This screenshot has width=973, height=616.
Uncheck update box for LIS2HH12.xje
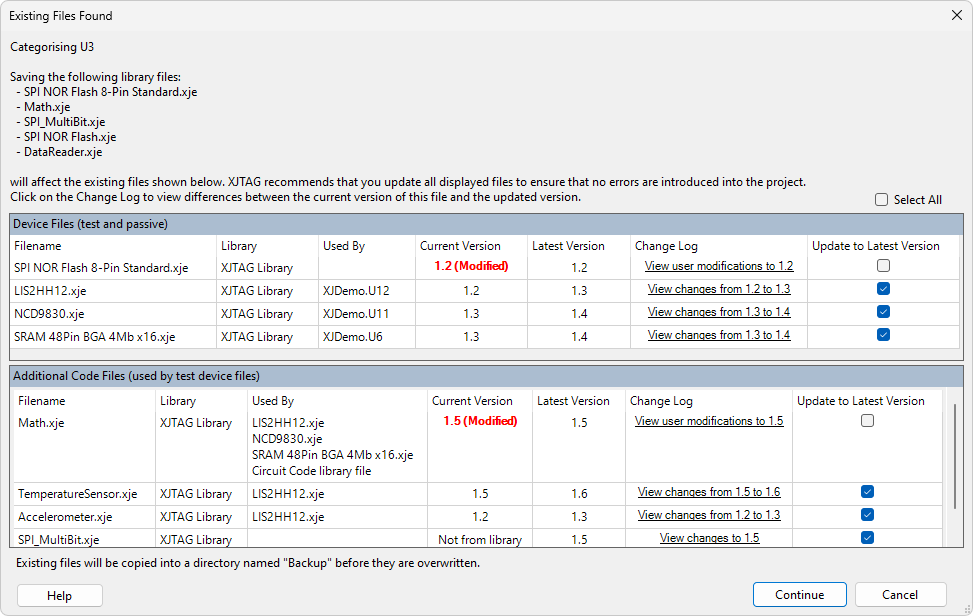882,289
